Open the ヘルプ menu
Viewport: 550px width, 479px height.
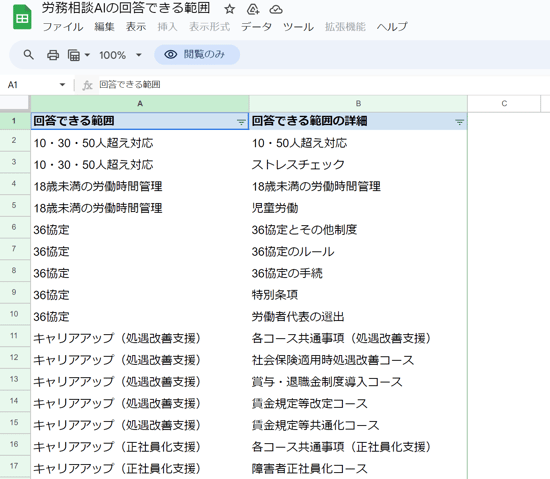point(392,27)
